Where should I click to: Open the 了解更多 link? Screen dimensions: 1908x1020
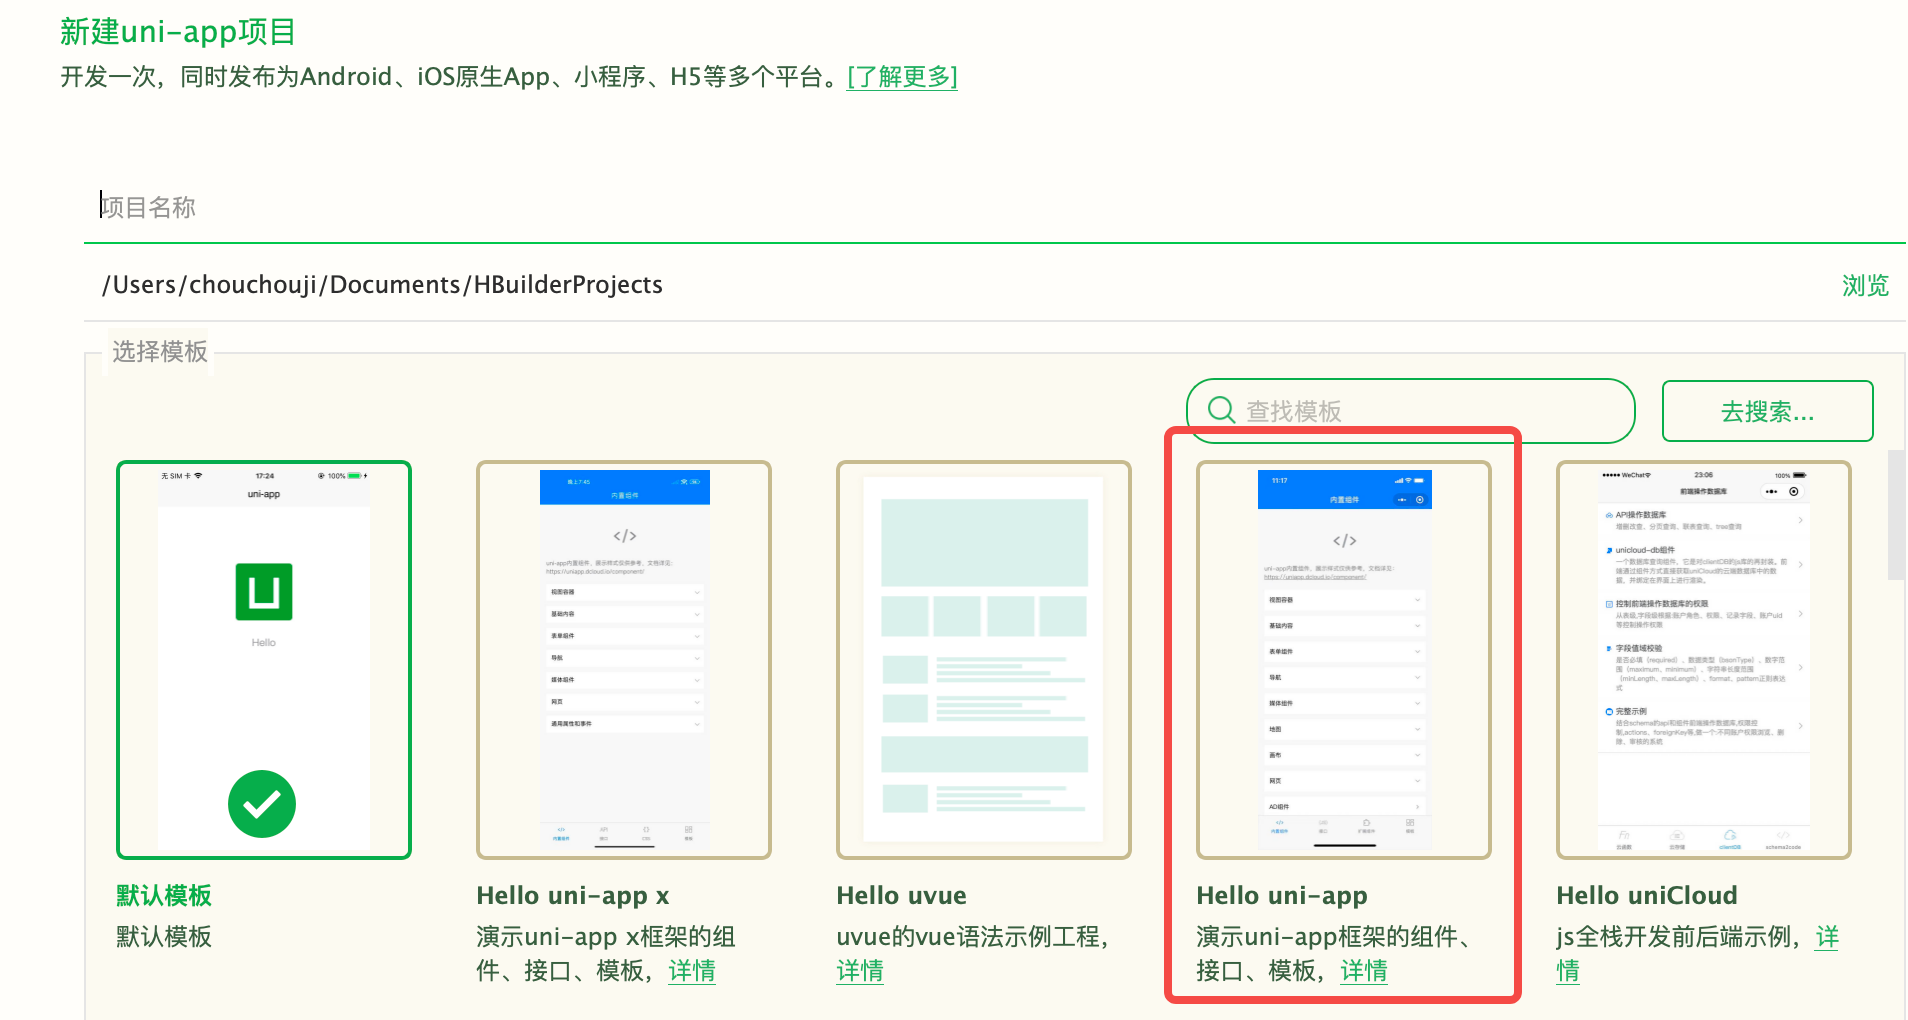click(902, 77)
